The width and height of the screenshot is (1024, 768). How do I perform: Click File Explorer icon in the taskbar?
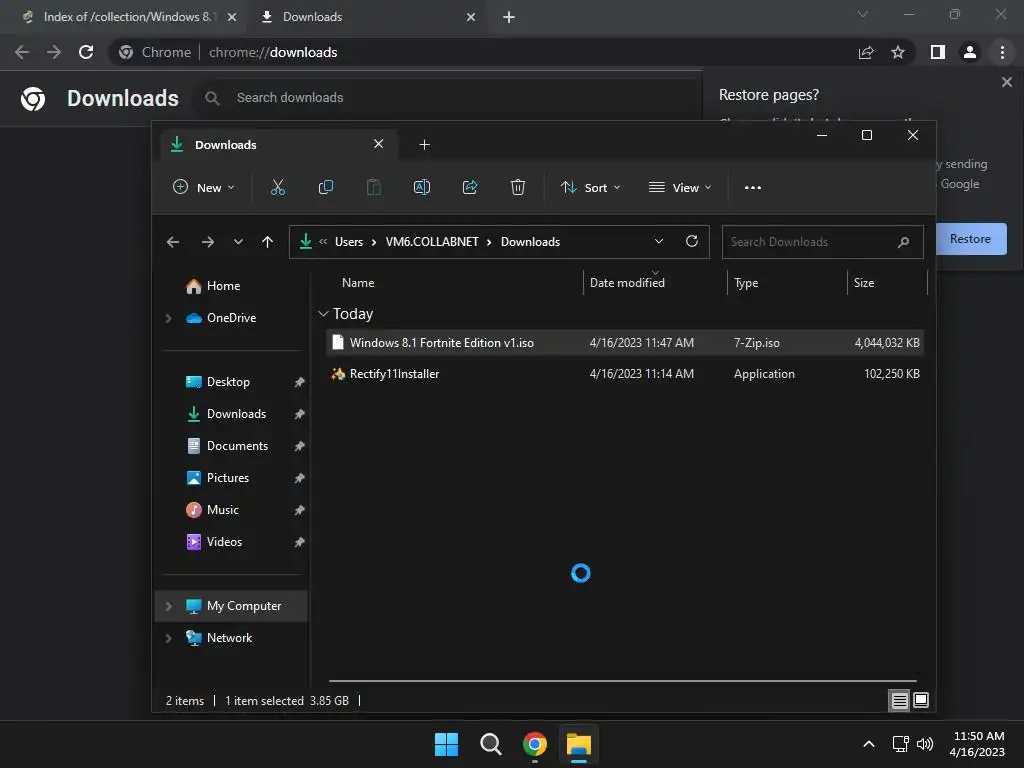(x=579, y=744)
